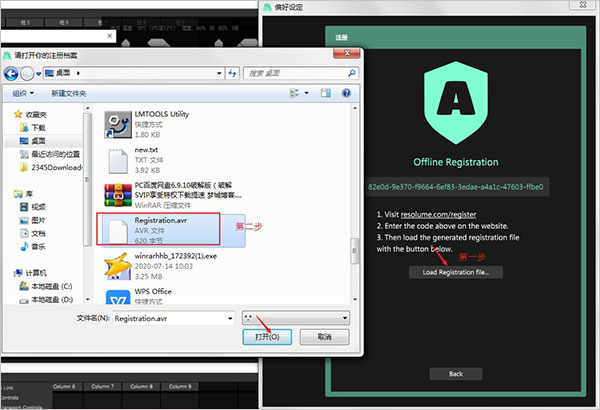Select the winrarhhb_172392(1).exe file icon
600x410 pixels.
(118, 266)
